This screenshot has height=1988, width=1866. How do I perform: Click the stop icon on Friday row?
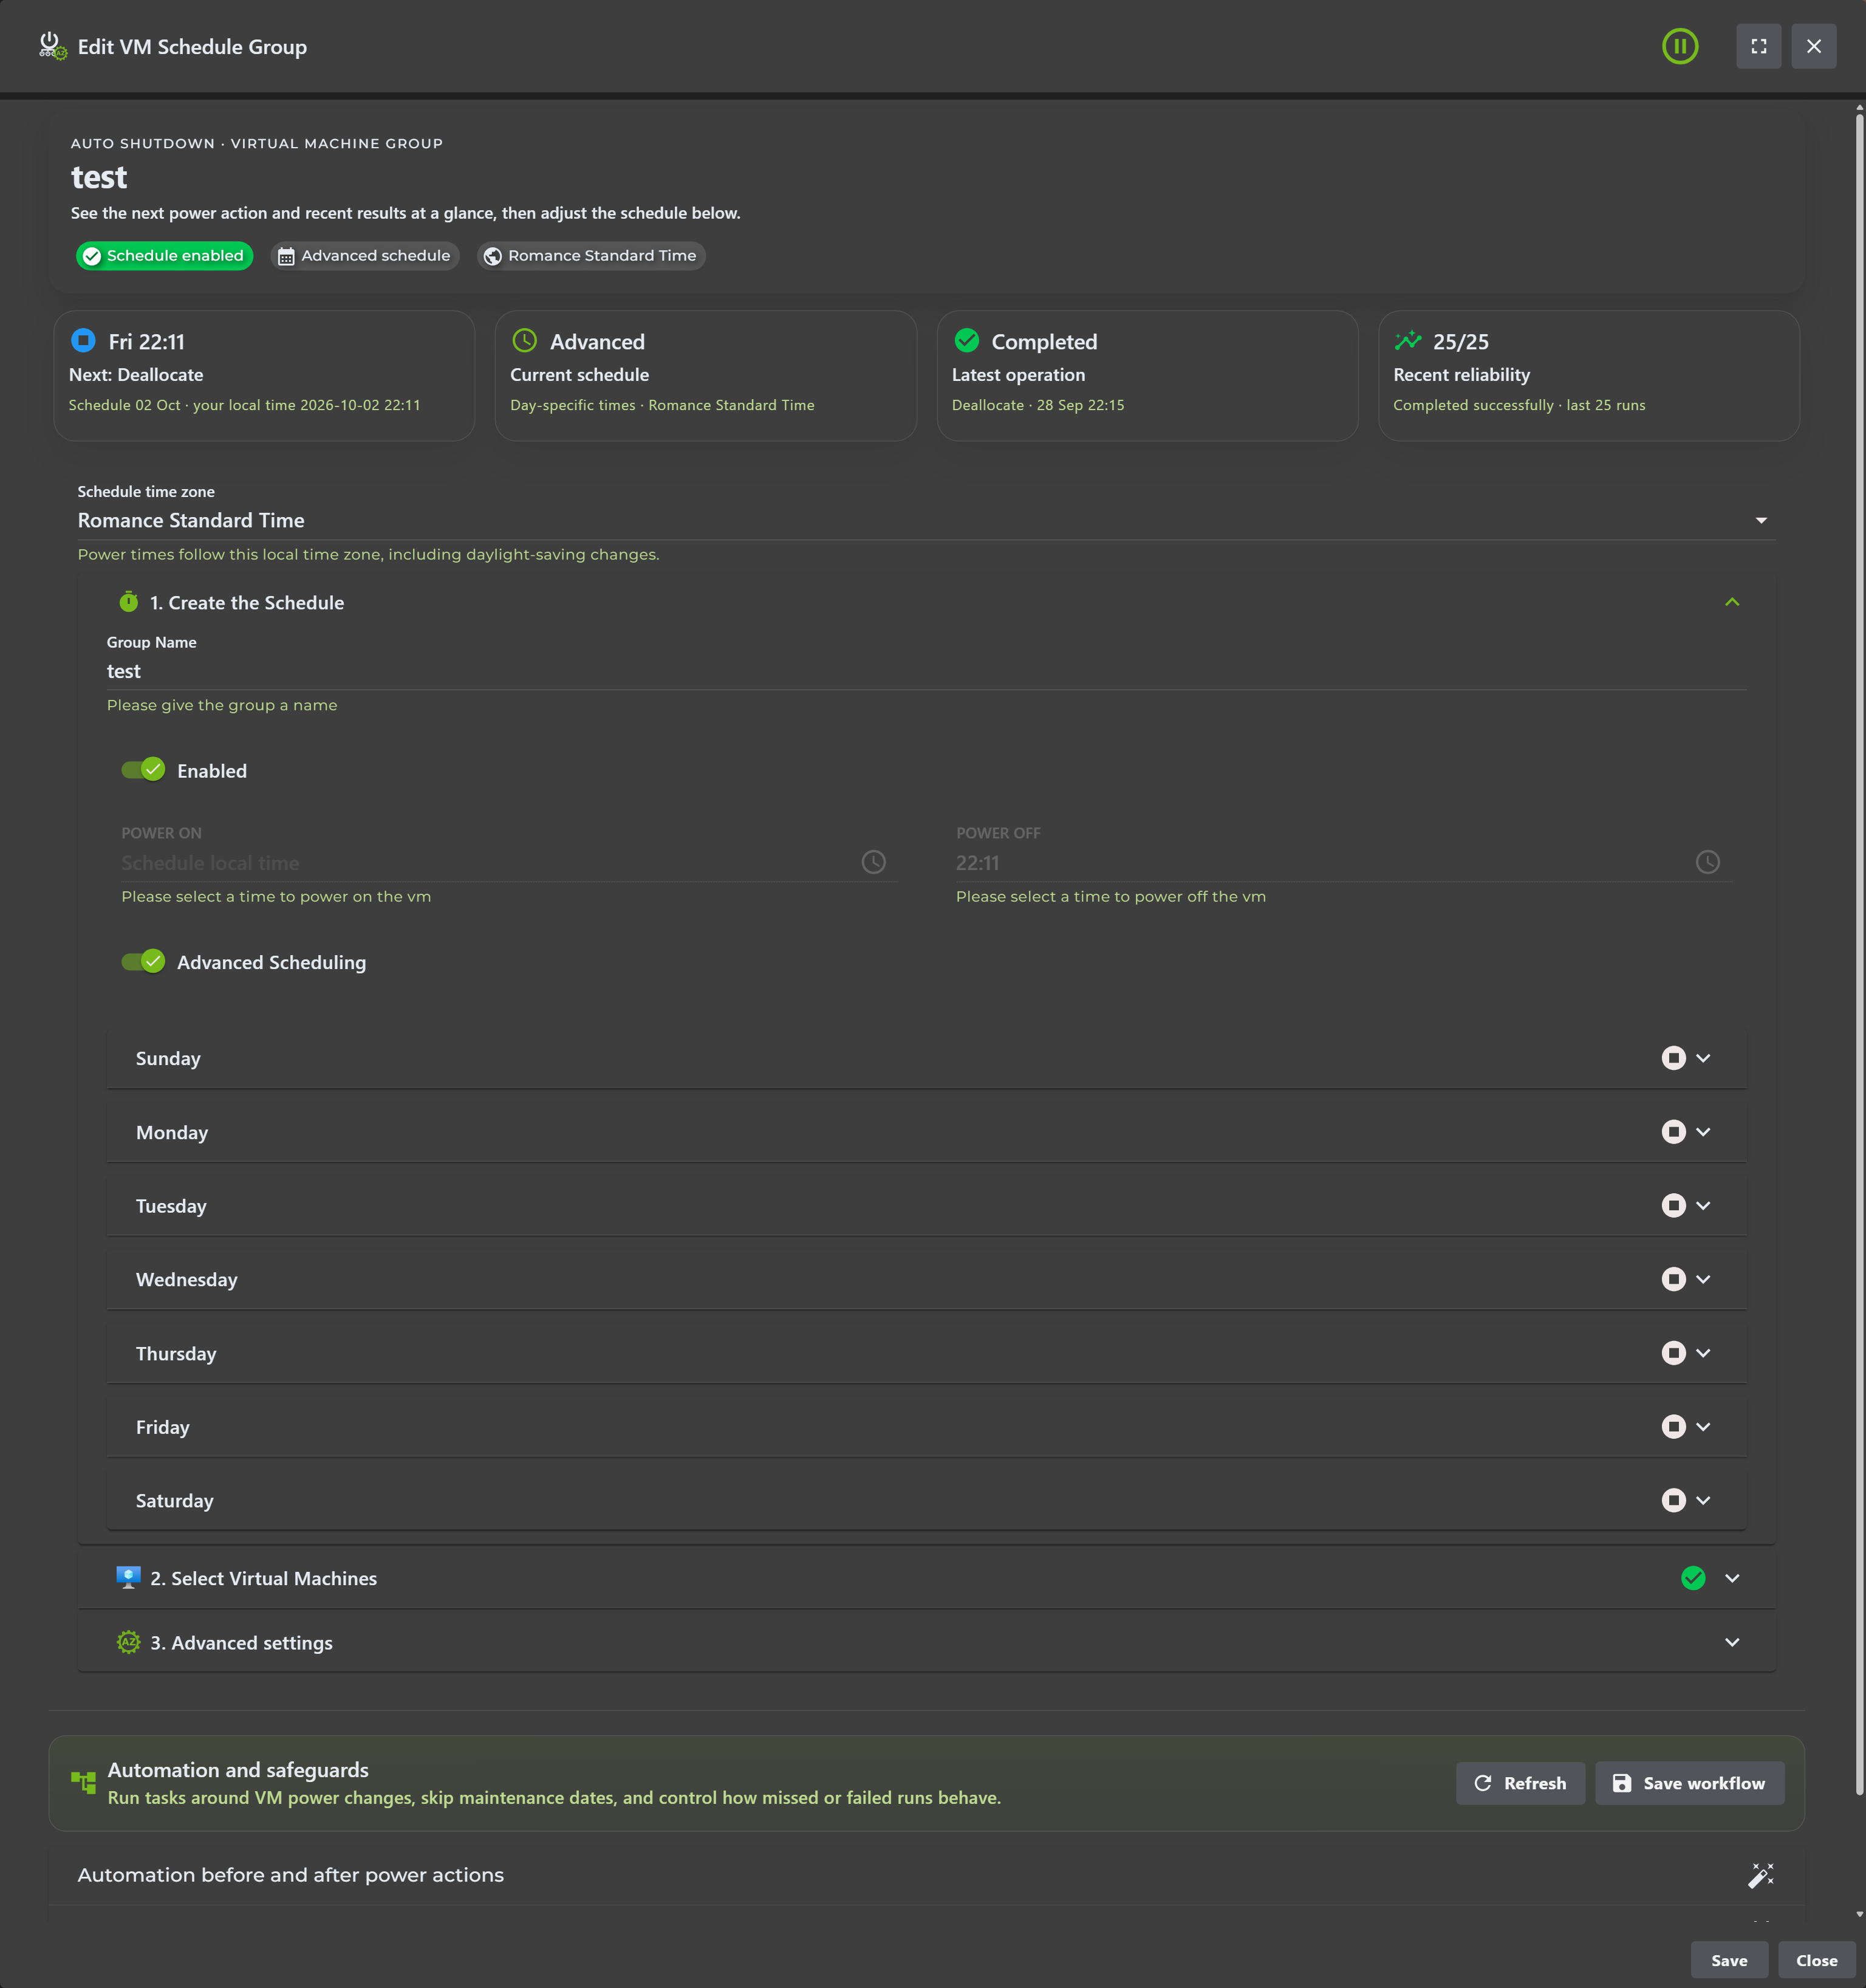[x=1673, y=1427]
